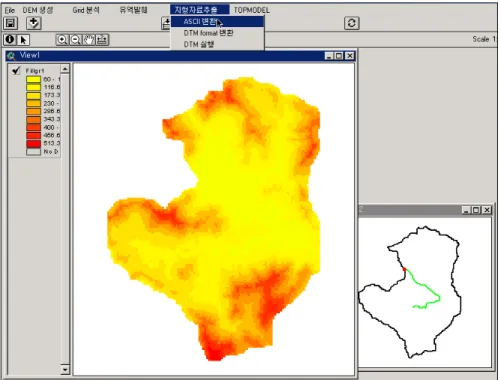Open the DEM 생성 menu
501x380 pixels.
click(38, 10)
